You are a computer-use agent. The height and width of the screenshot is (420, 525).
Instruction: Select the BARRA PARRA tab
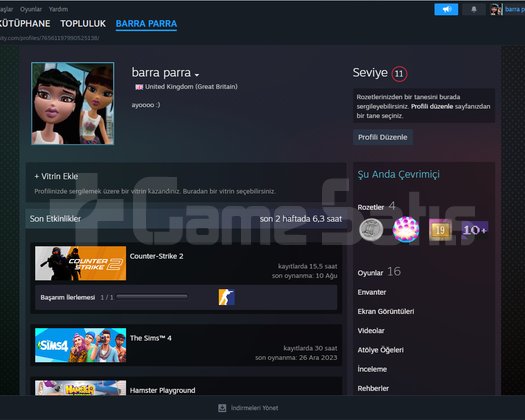point(146,23)
